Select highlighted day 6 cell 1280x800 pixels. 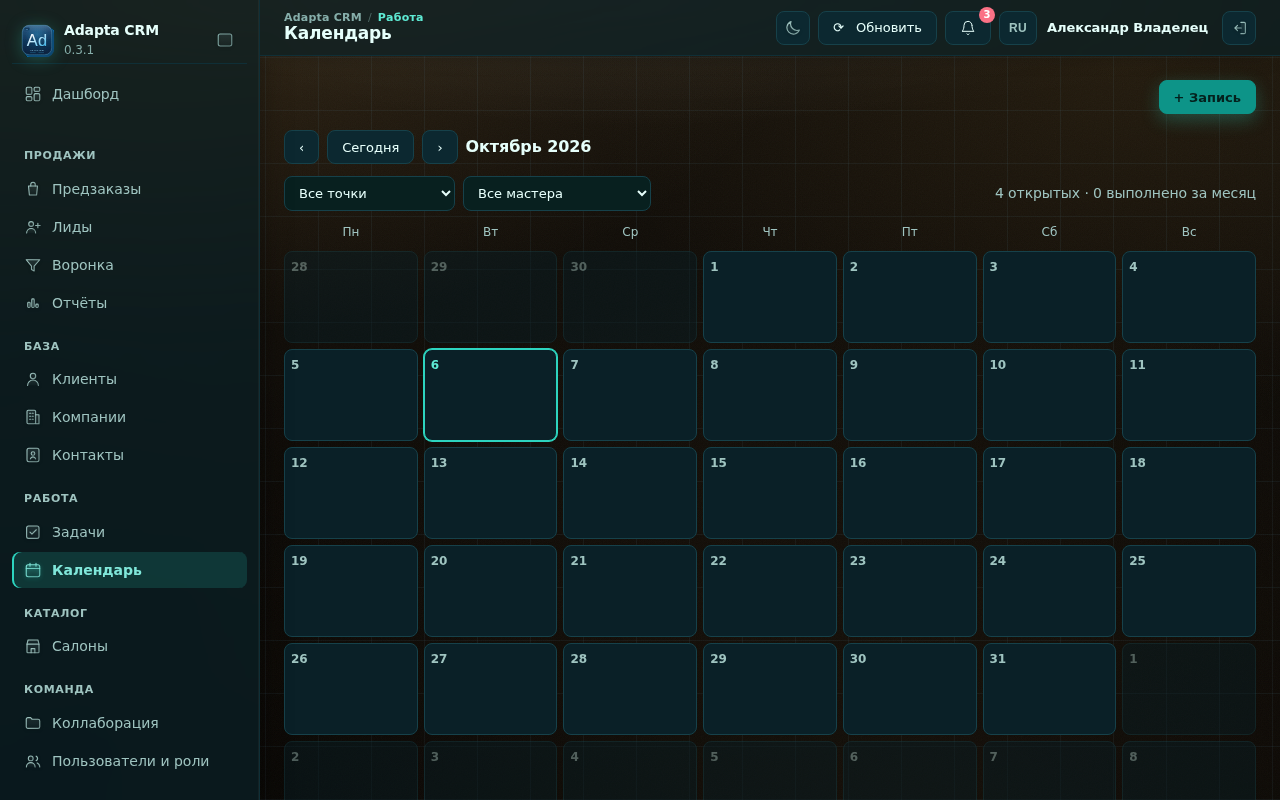[490, 395]
